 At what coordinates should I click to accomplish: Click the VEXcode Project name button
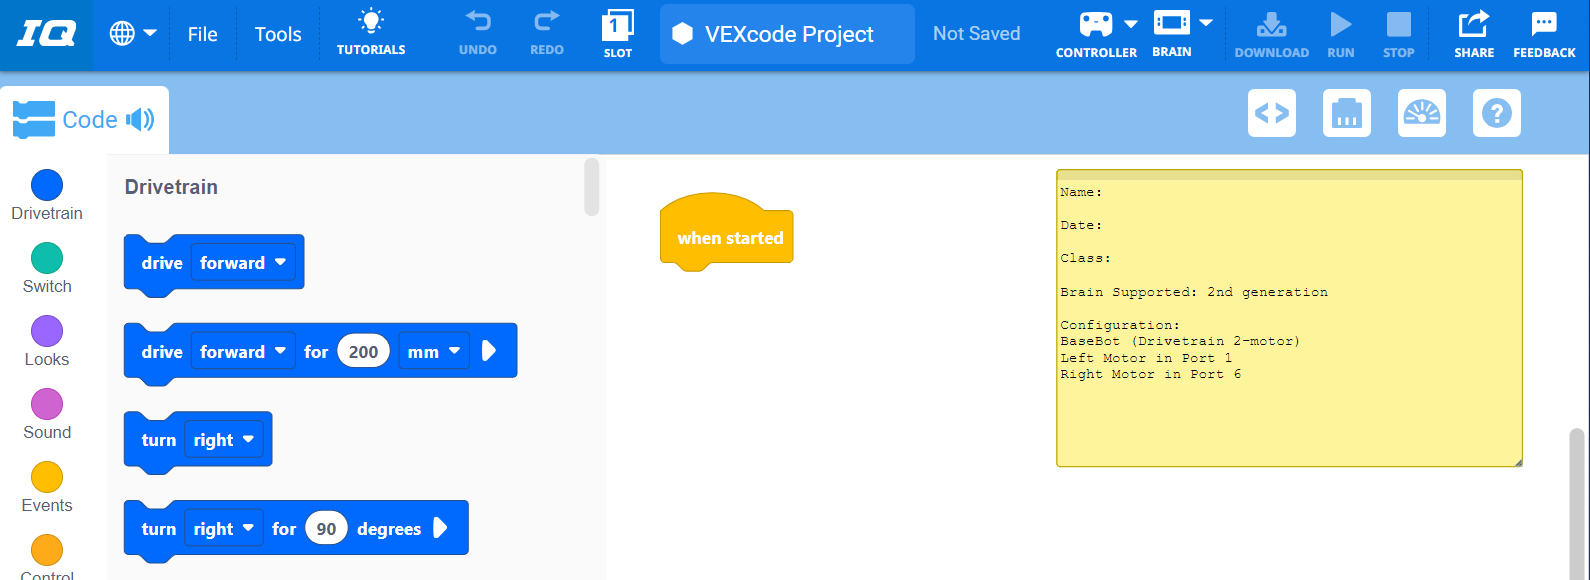pyautogui.click(x=787, y=34)
